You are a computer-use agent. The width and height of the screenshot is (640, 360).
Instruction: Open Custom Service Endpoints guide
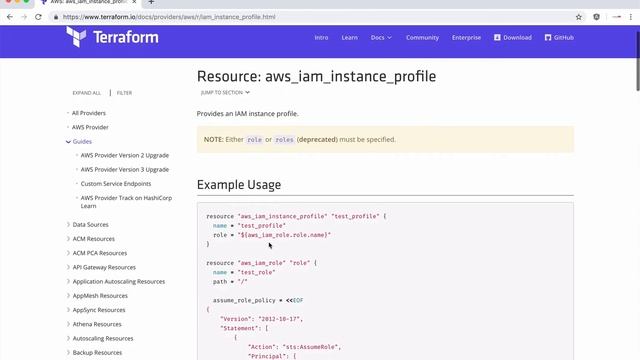(x=116, y=184)
